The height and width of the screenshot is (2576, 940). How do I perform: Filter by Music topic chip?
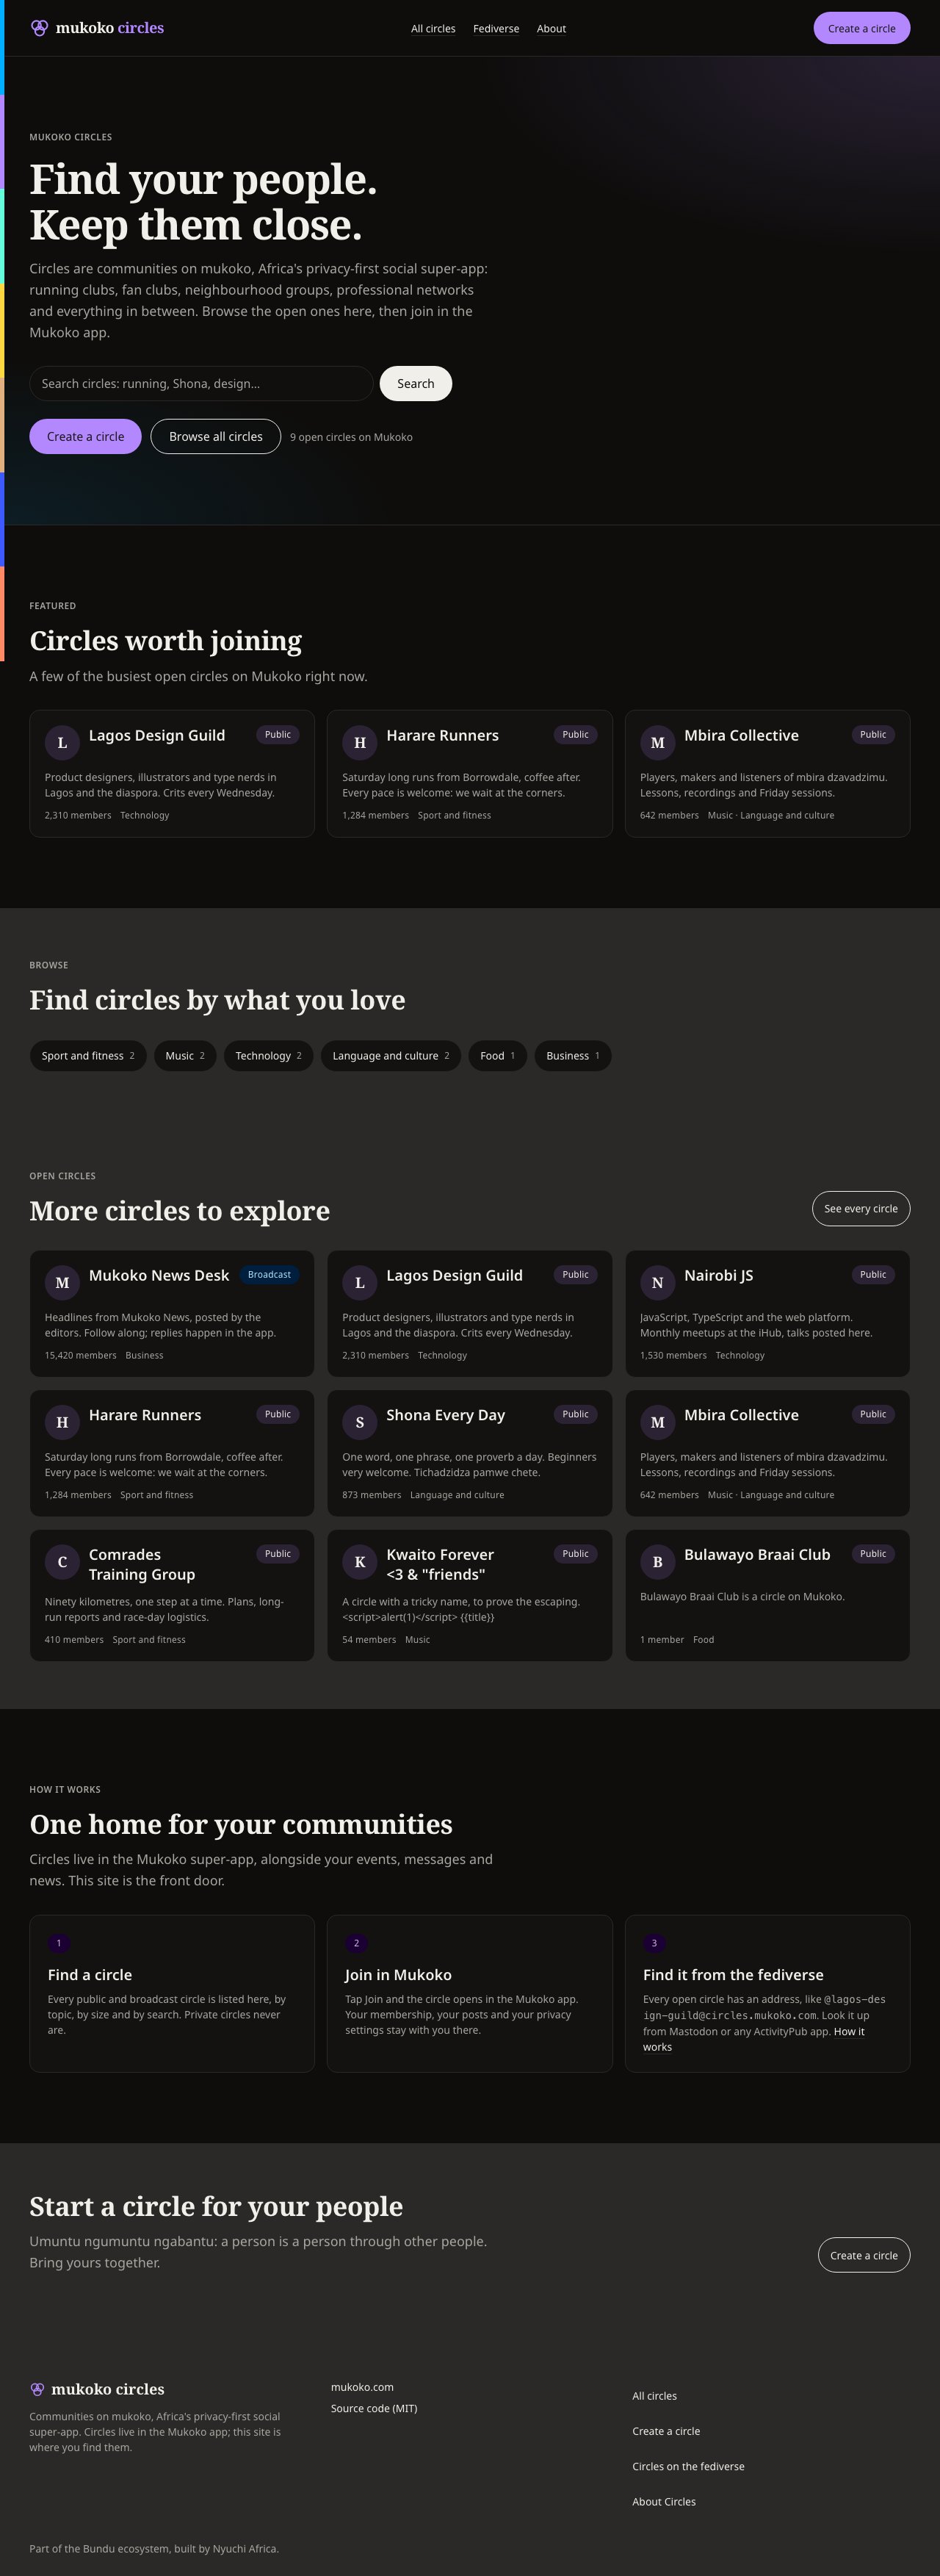(x=185, y=1056)
